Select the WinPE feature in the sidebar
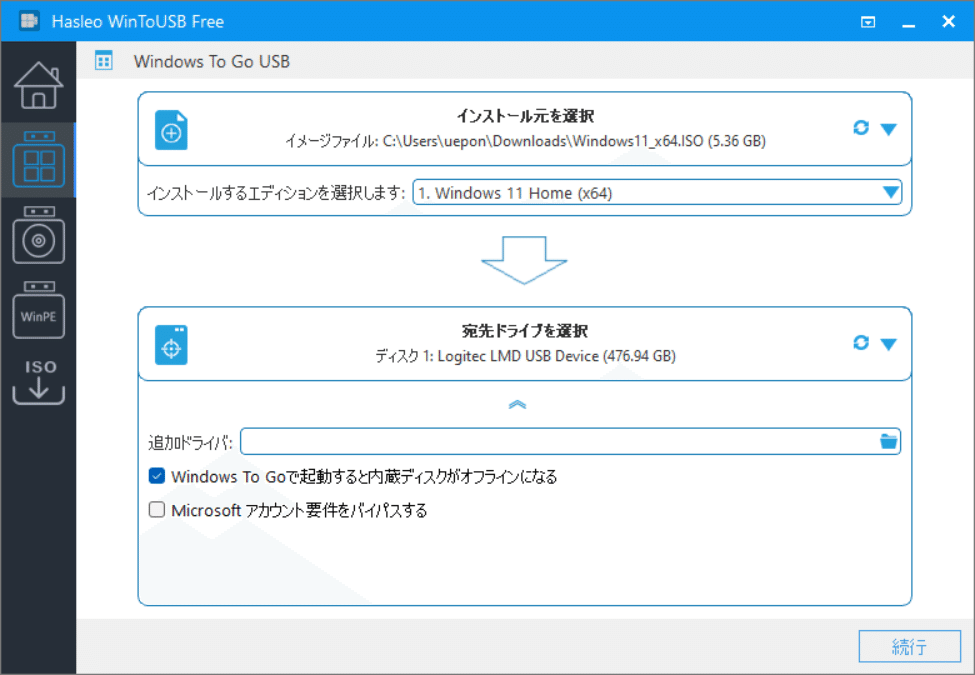975x675 pixels. 38,312
